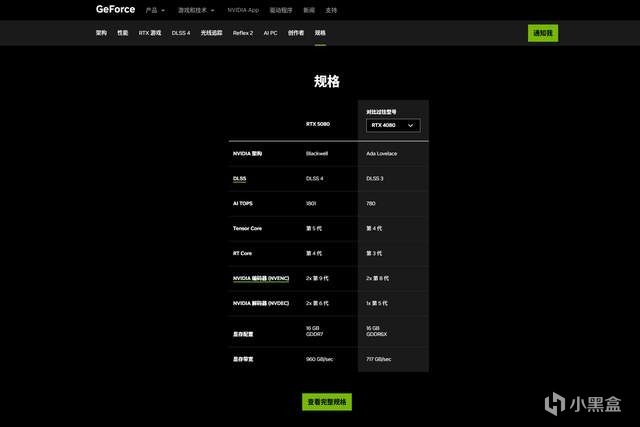This screenshot has width=640, height=427.
Task: Go to the RTX 游戏 section tab
Action: click(x=150, y=33)
